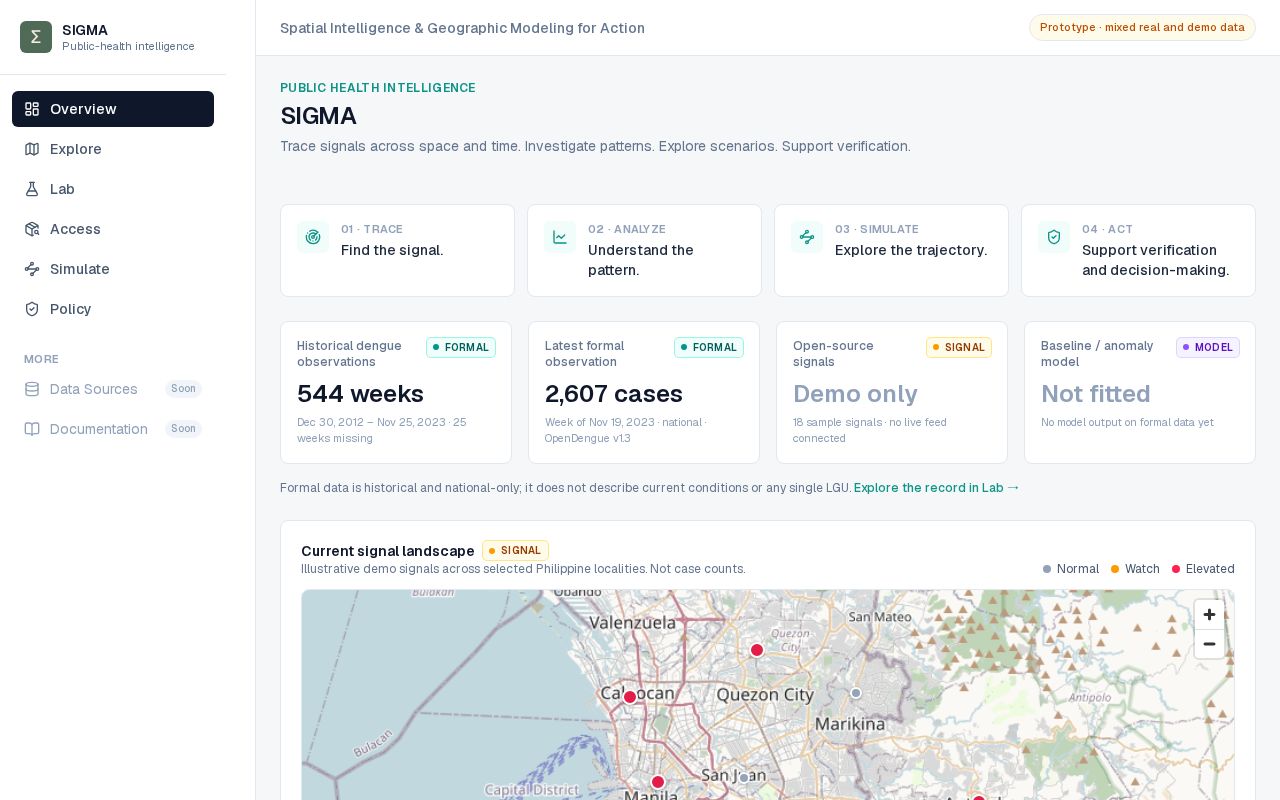Click the Simulate sidebar icon
The image size is (1280, 800).
pos(32,269)
